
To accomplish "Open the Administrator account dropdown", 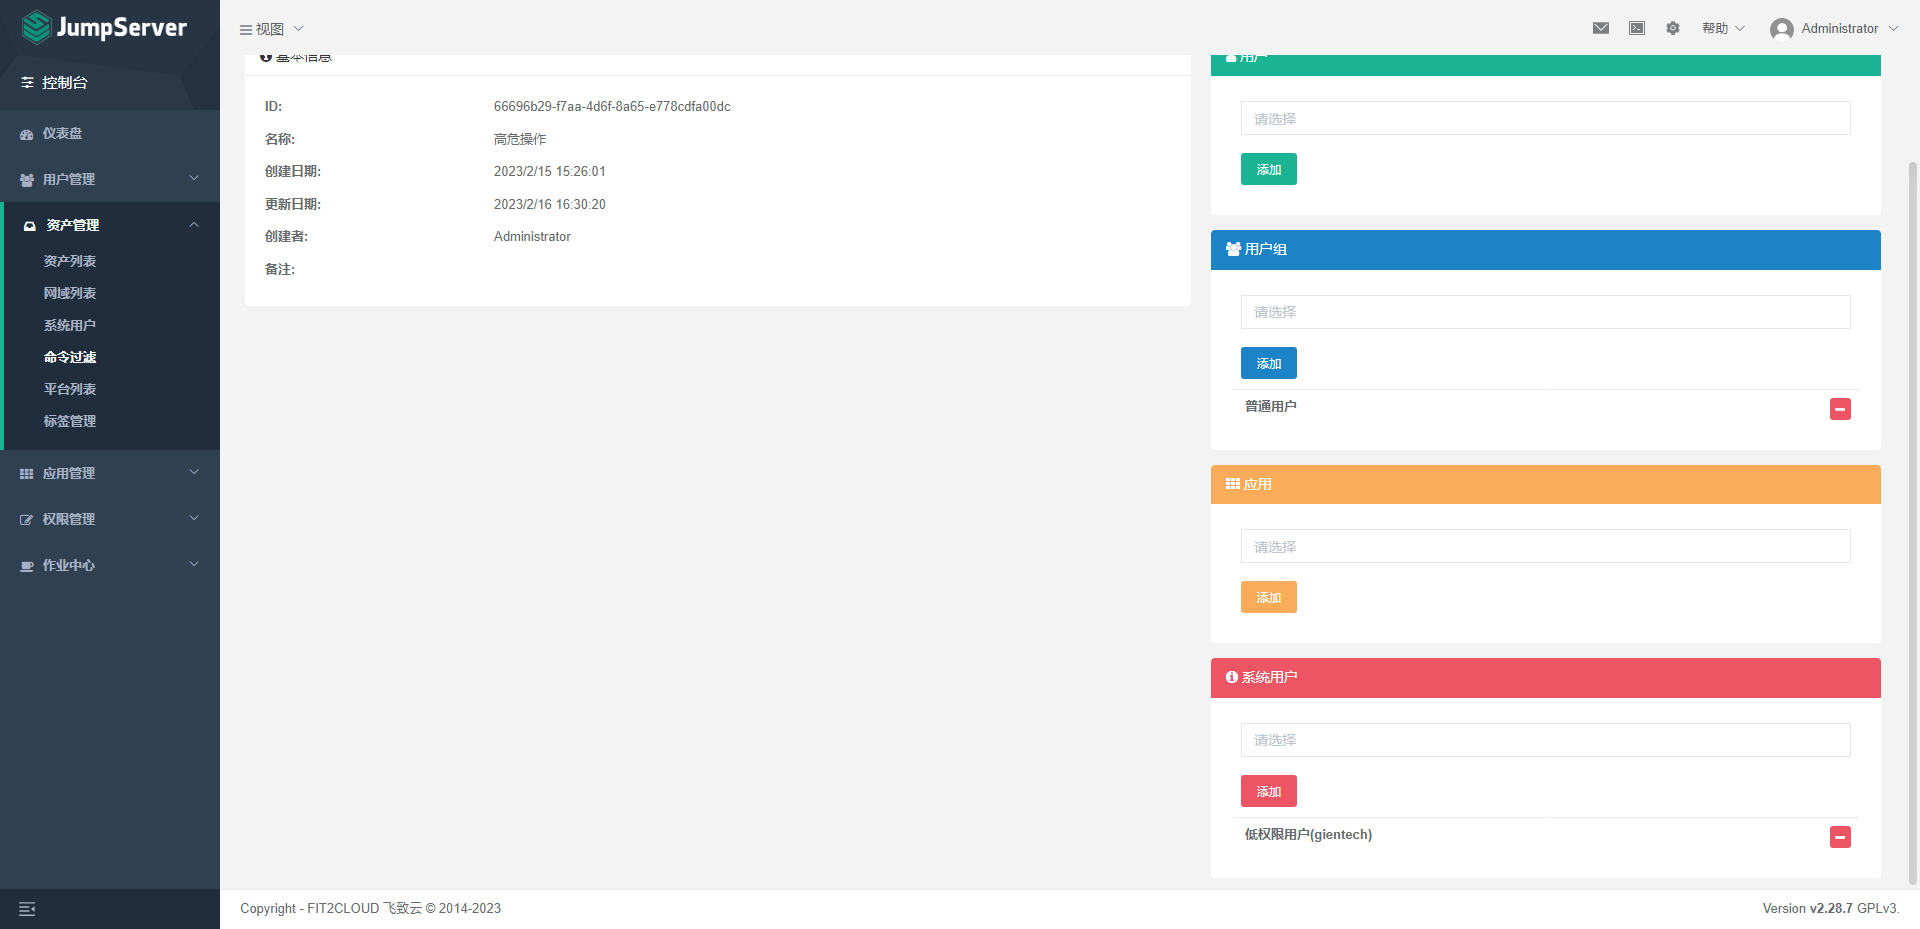I will [1834, 29].
